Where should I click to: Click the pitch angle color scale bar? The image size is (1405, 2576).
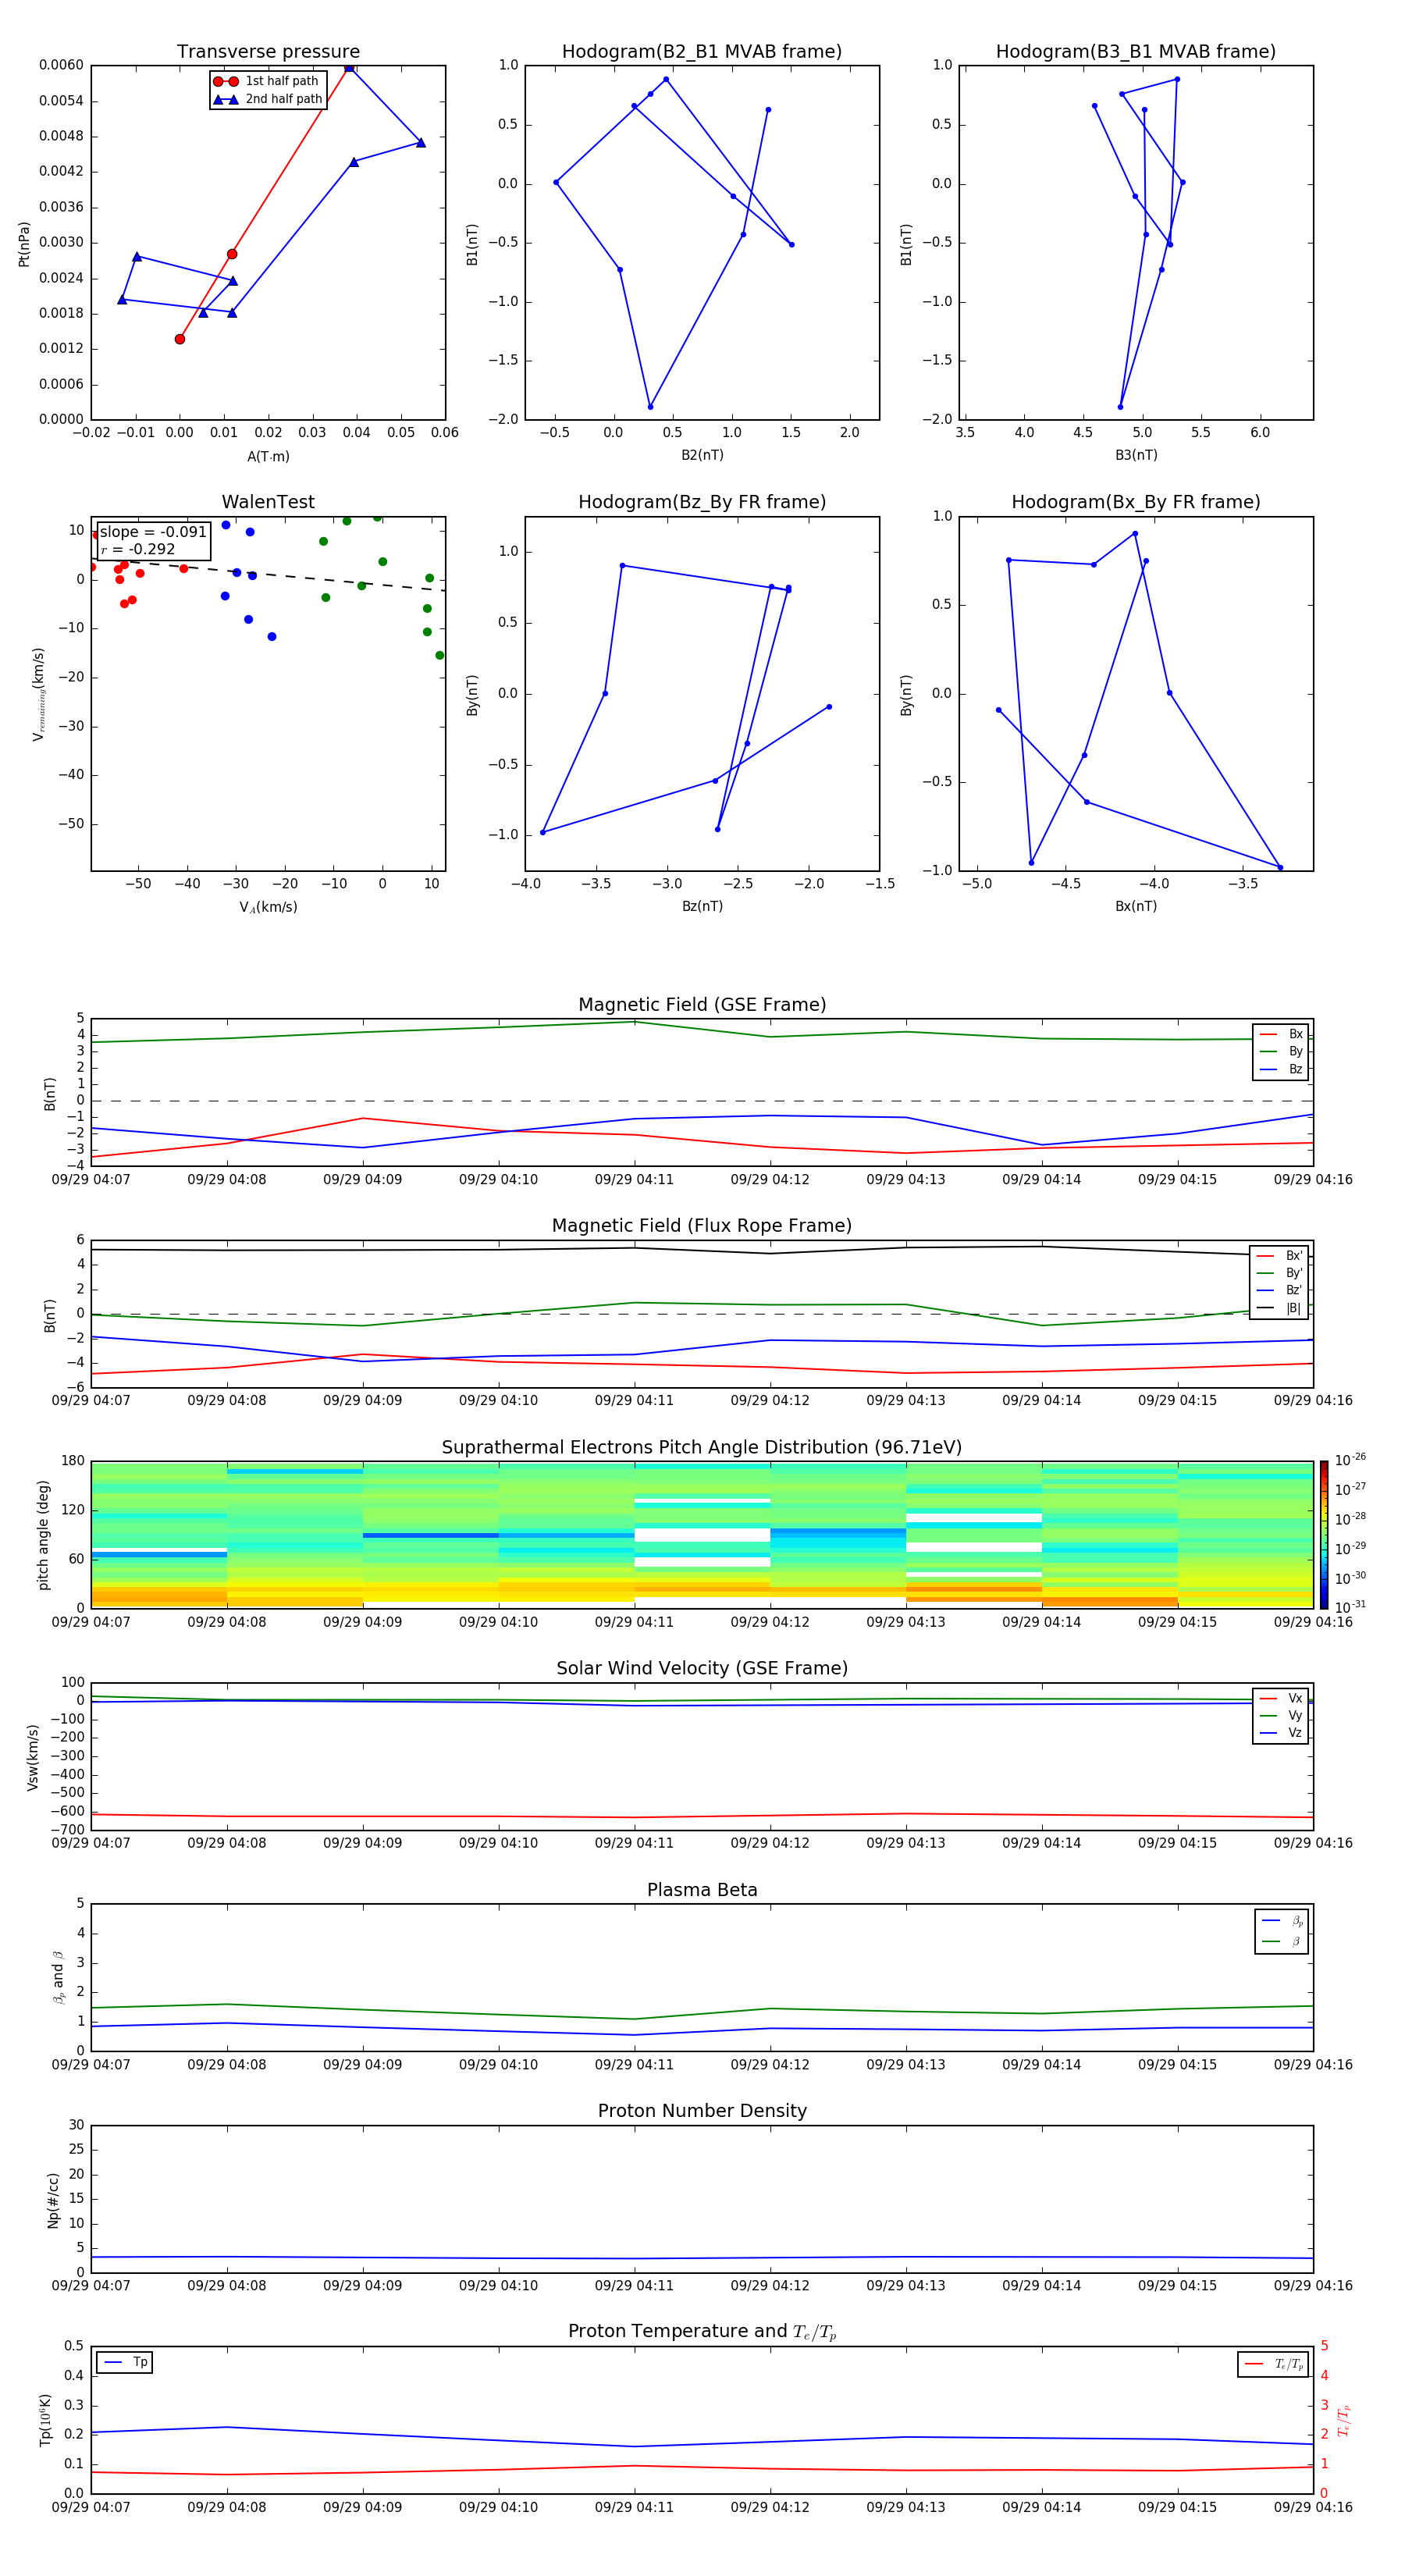(x=1324, y=1534)
